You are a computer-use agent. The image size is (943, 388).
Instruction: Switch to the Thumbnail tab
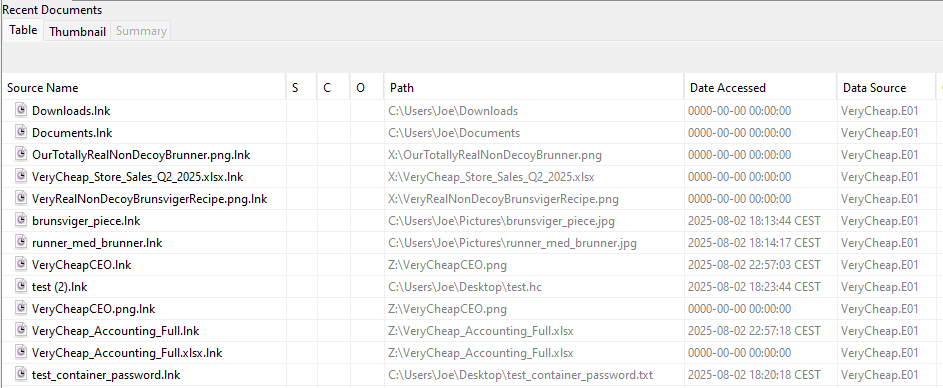coord(78,31)
